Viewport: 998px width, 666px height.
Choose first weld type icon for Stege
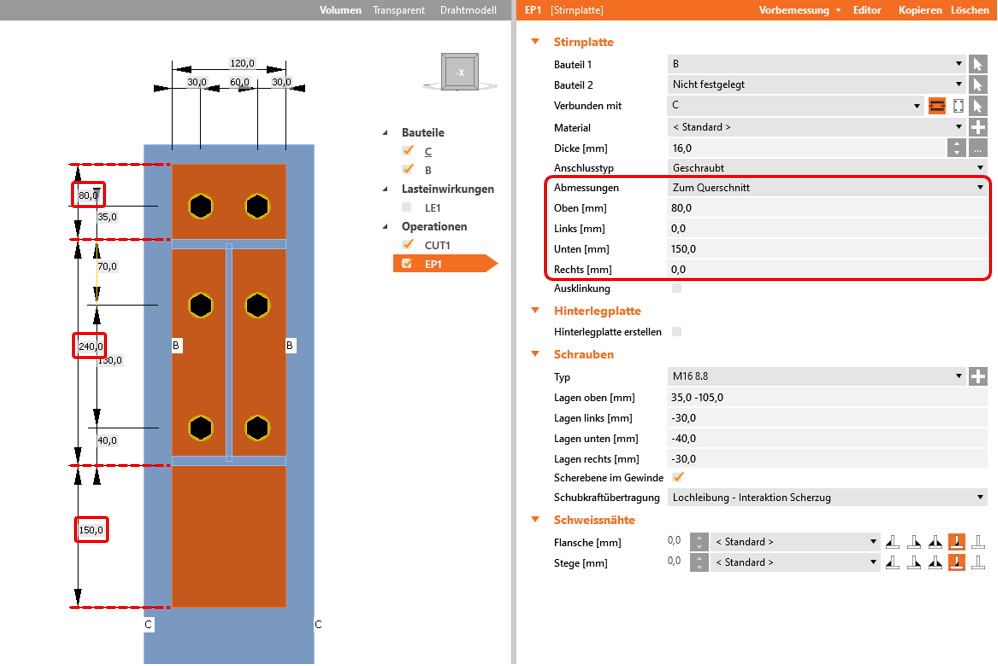point(892,563)
